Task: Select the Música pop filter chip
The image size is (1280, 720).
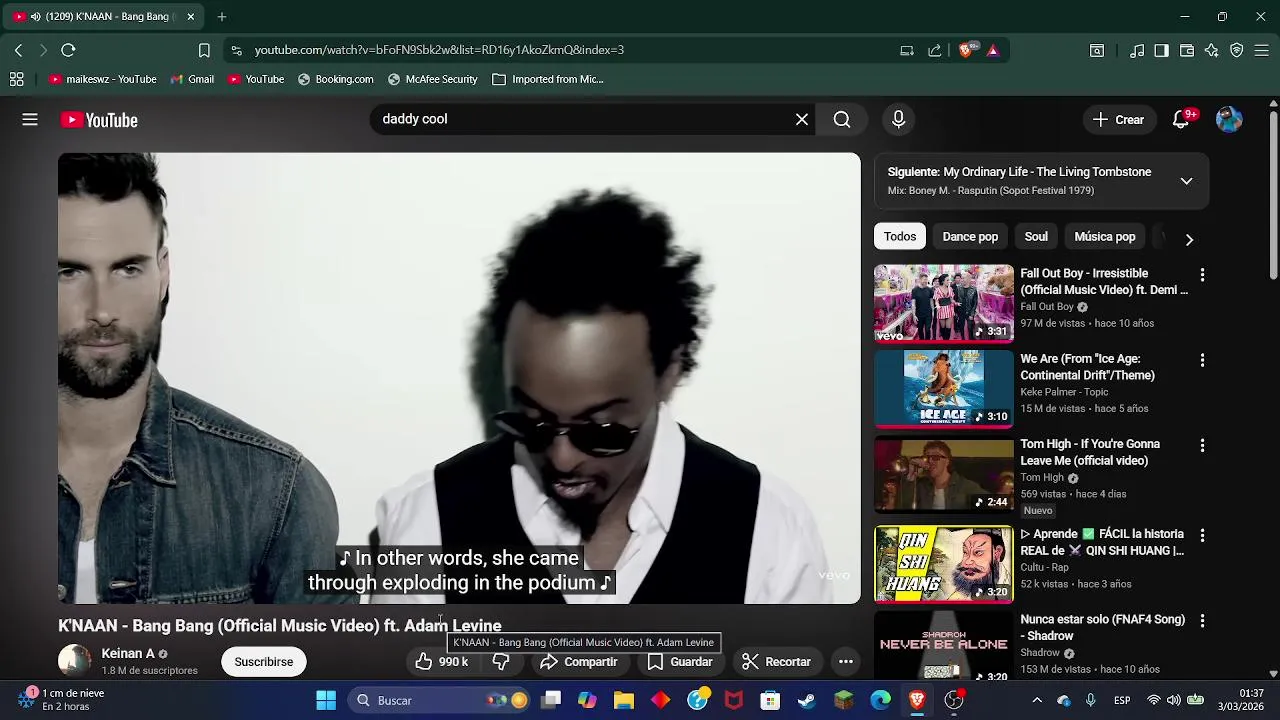Action: pos(1105,237)
